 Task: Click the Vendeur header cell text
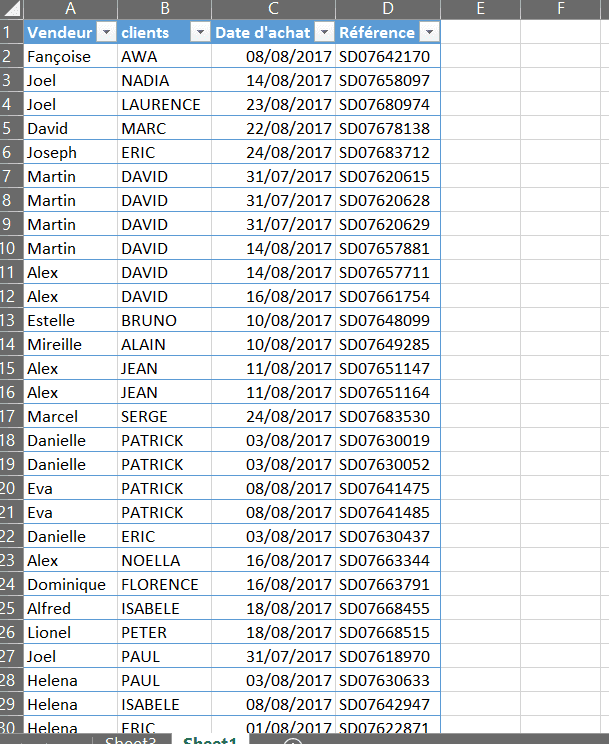pyautogui.click(x=59, y=32)
